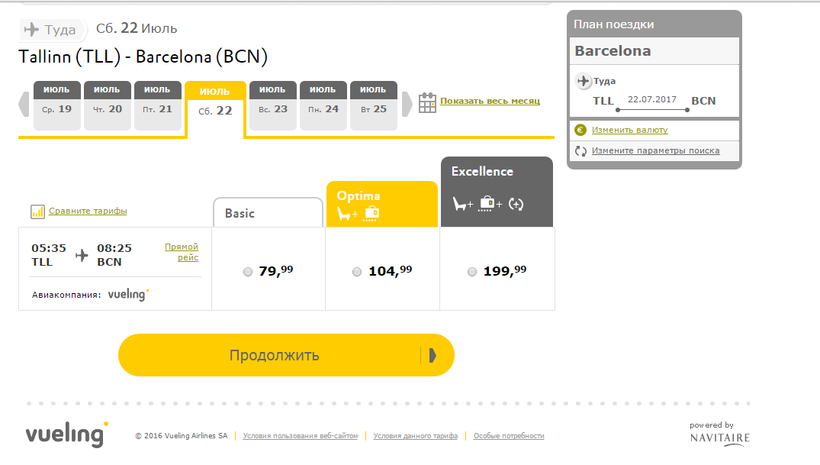Click the calendar icon beside show whole month
This screenshot has height=465, width=820.
click(x=427, y=102)
